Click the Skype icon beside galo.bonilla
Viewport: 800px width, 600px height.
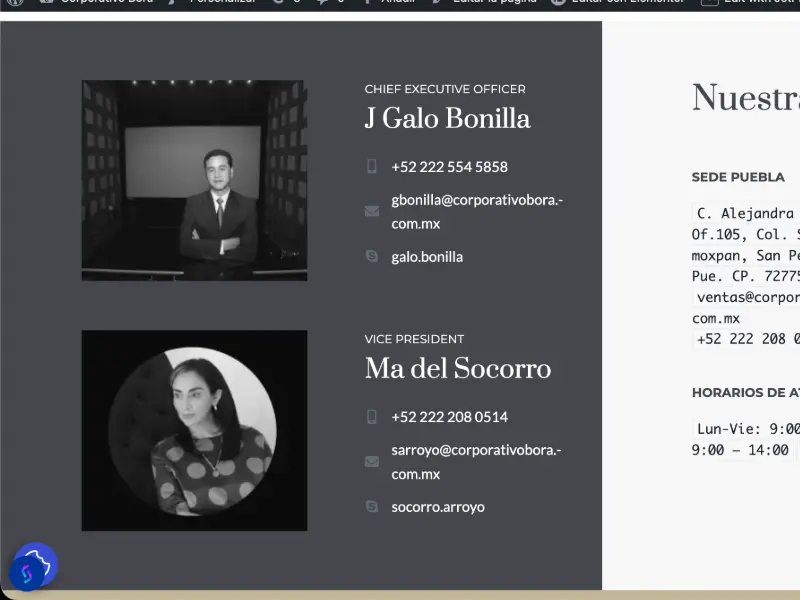click(x=372, y=256)
